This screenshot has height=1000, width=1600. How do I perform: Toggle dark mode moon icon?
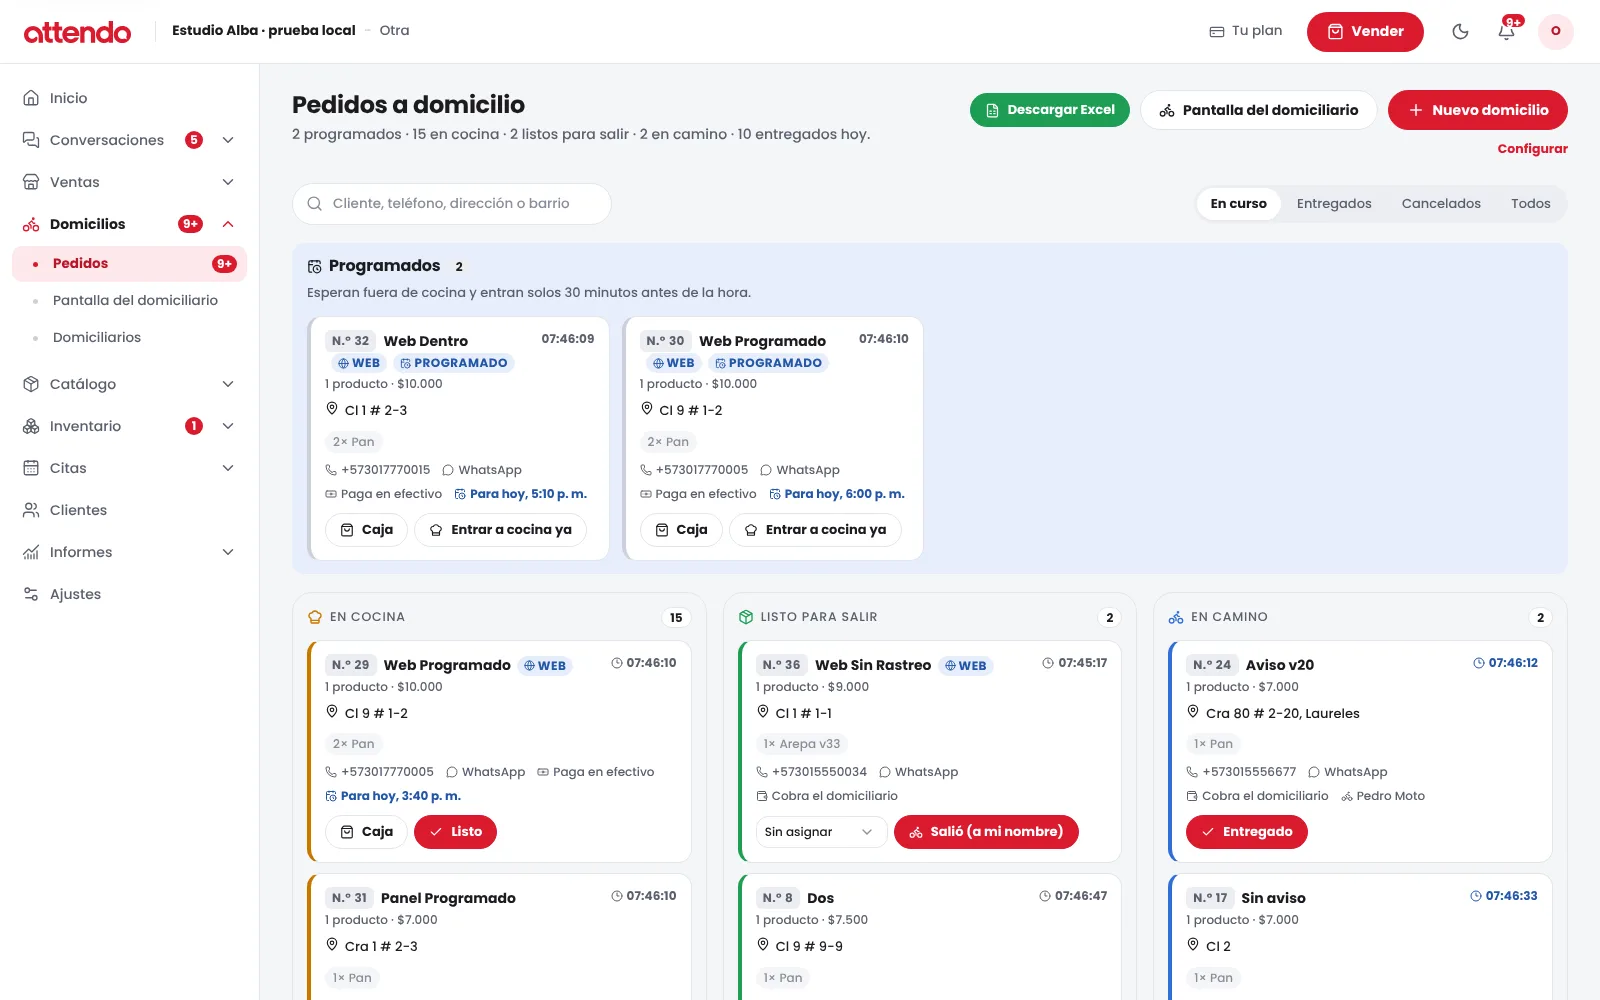pos(1460,31)
